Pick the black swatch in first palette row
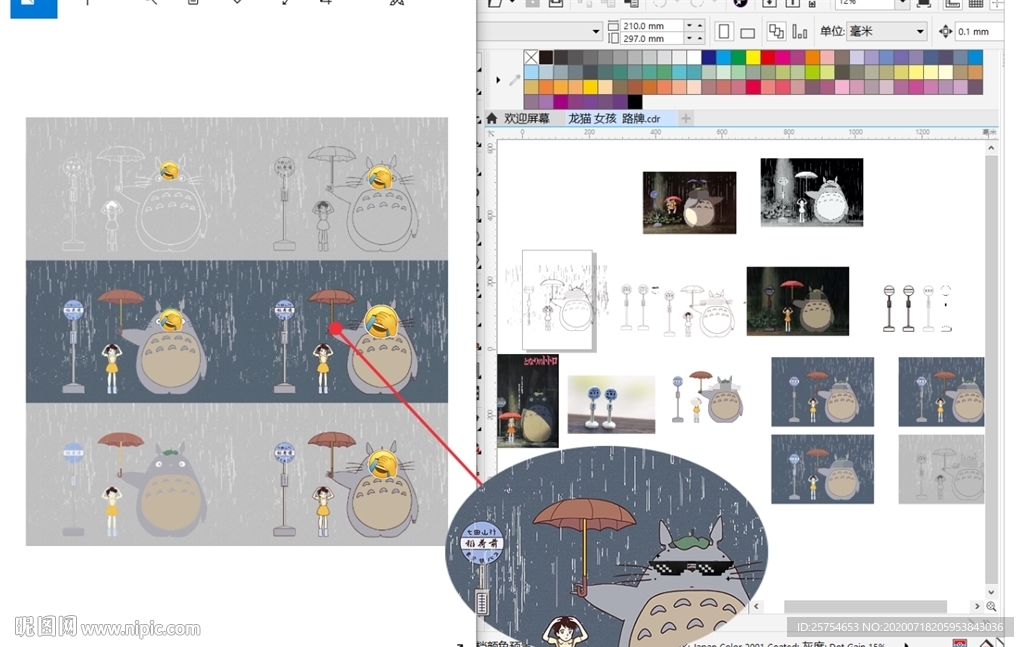1024x647 pixels. point(546,57)
